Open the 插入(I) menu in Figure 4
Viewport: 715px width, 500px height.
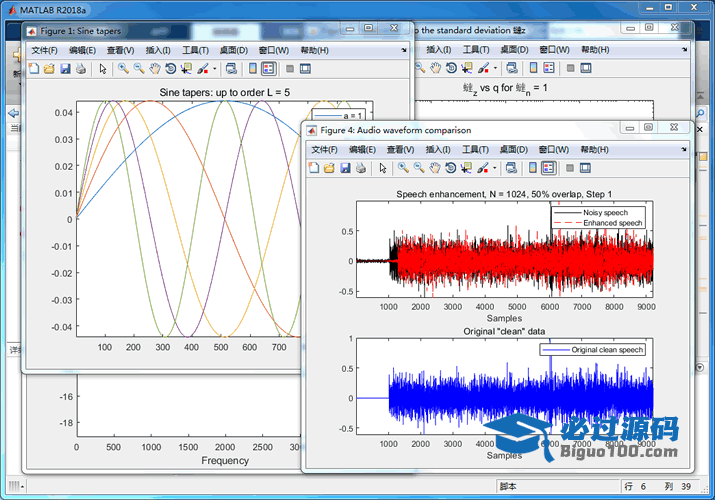pos(438,149)
